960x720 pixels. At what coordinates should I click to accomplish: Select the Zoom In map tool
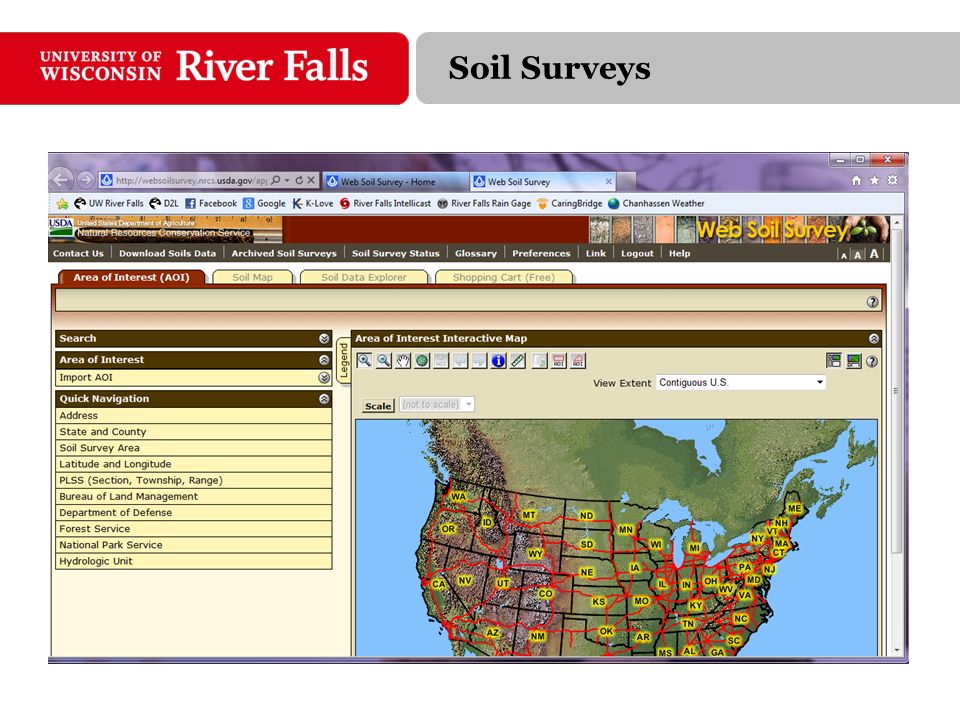tap(364, 361)
